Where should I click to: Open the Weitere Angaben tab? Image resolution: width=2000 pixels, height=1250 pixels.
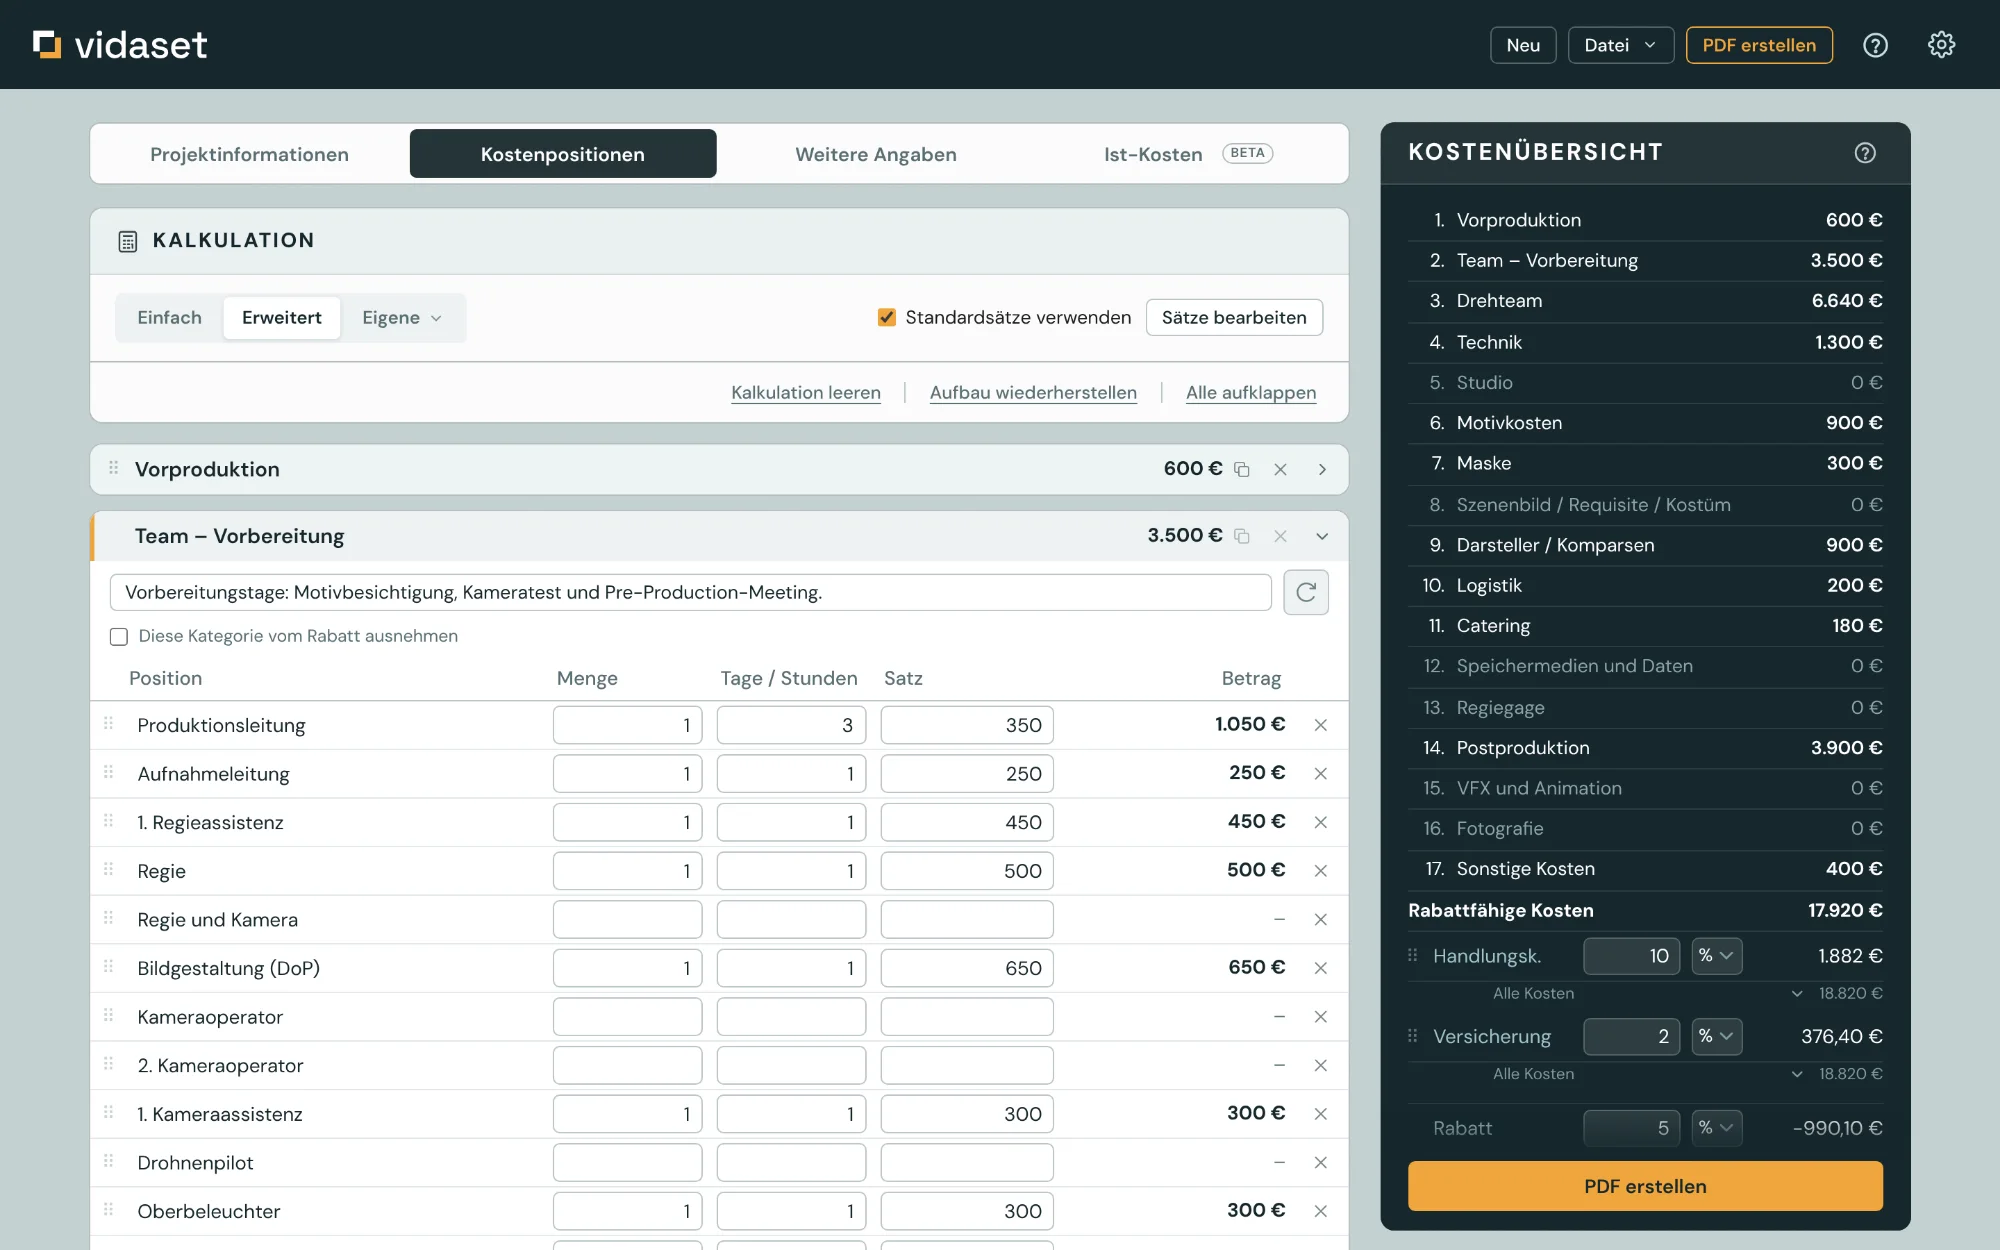876,154
